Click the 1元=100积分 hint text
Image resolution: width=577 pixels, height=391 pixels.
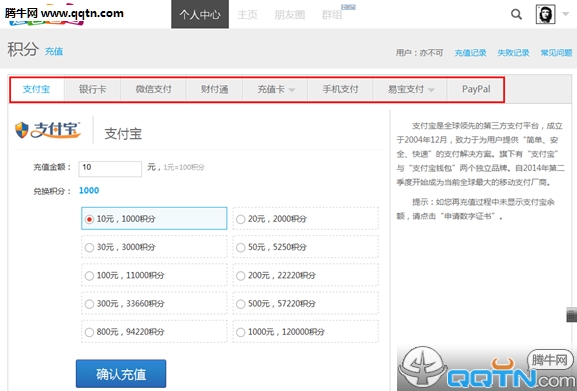tap(184, 167)
